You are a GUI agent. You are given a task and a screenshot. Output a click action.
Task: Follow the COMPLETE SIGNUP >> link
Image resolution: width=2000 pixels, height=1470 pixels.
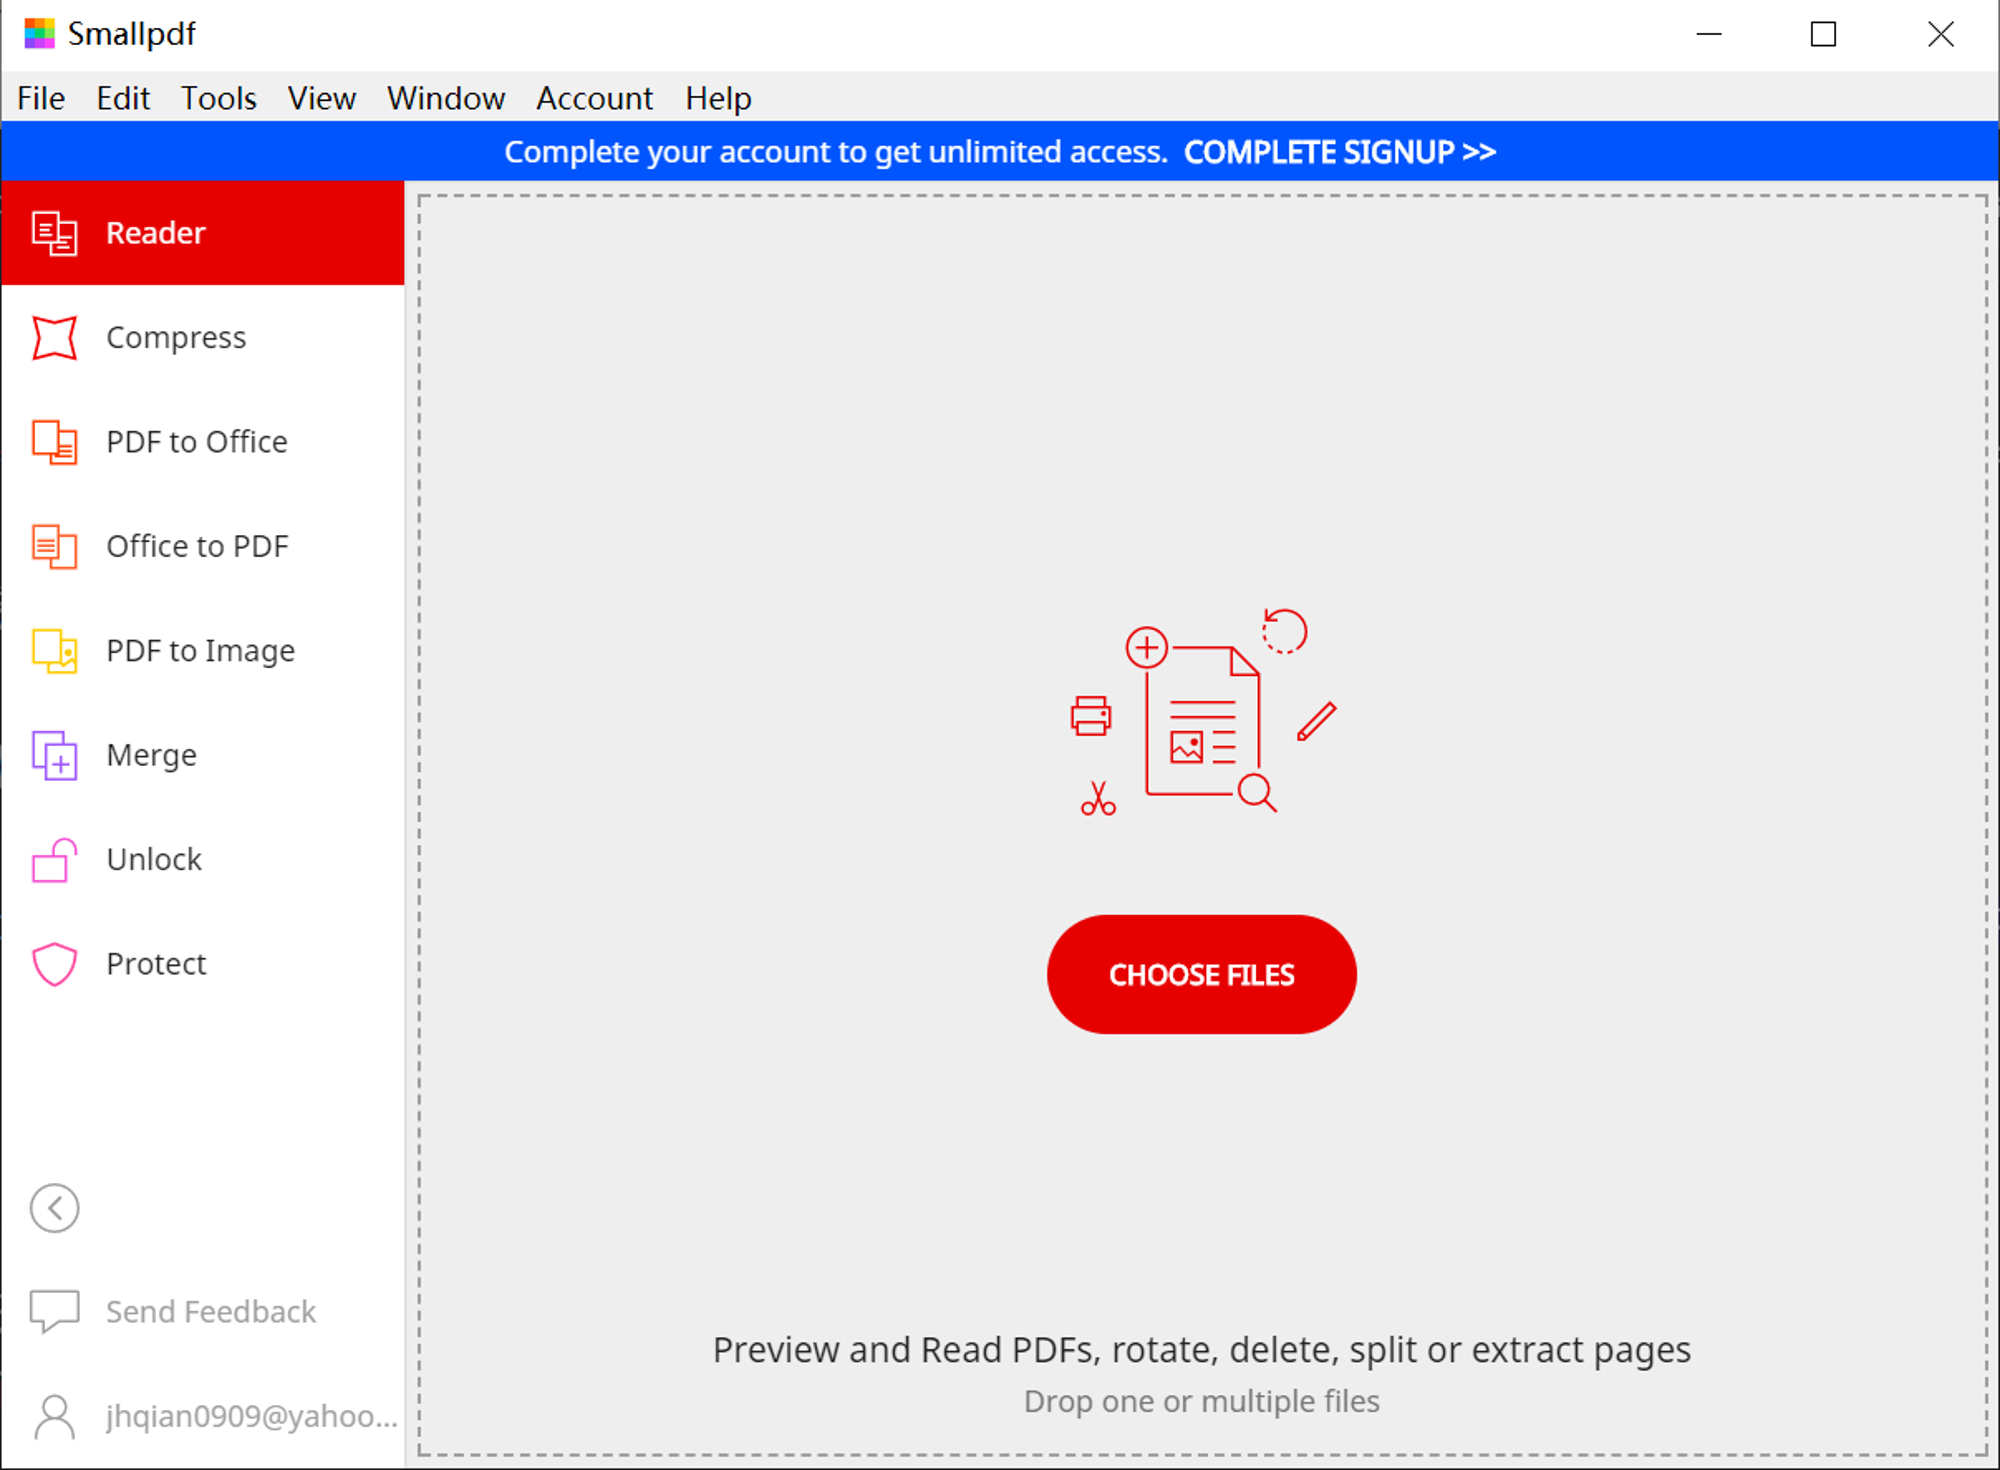(x=1340, y=152)
